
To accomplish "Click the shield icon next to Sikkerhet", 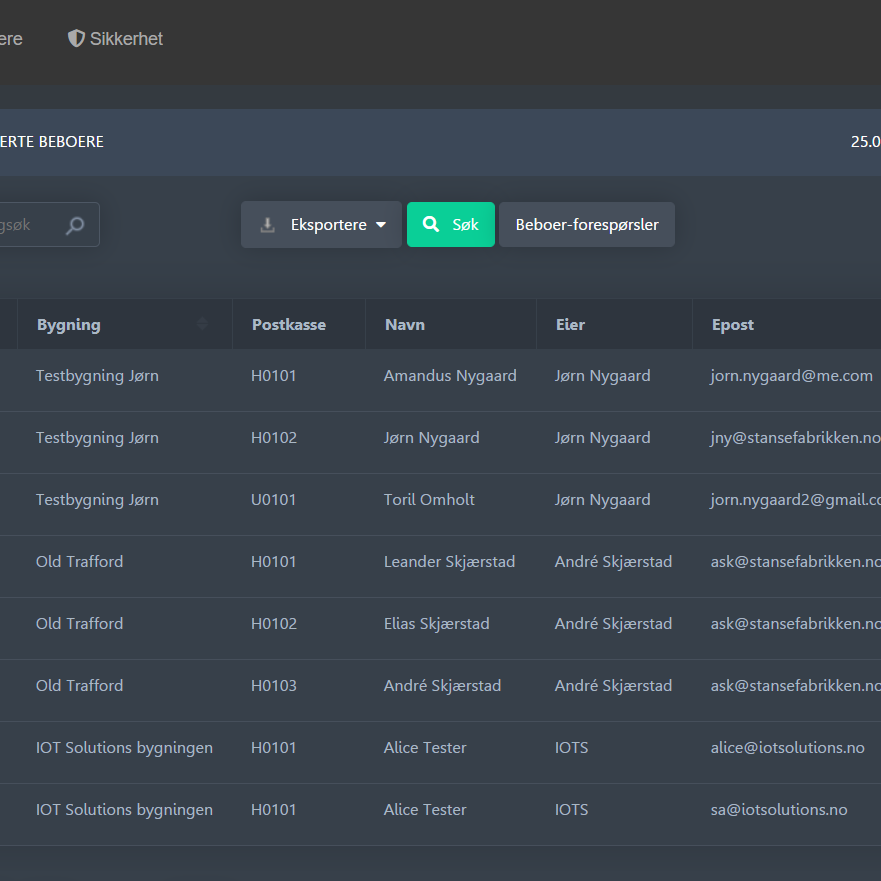I will [76, 39].
